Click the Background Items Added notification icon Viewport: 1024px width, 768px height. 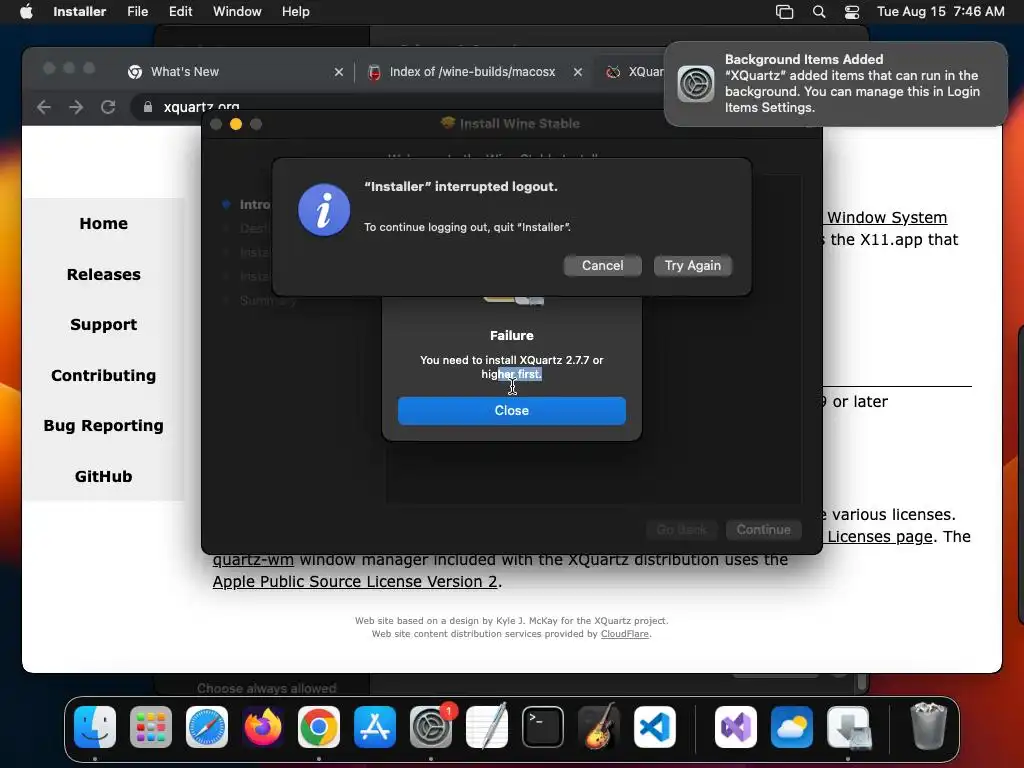click(x=696, y=84)
